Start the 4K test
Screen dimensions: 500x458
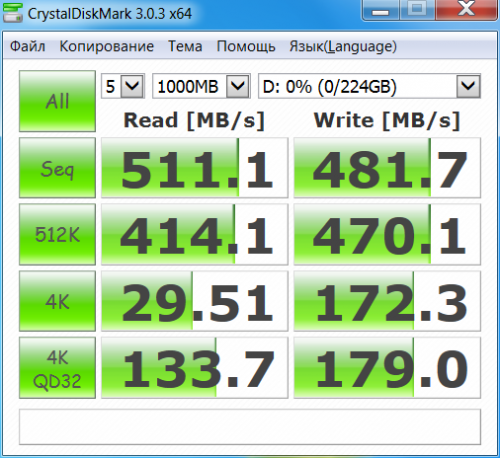click(x=57, y=301)
